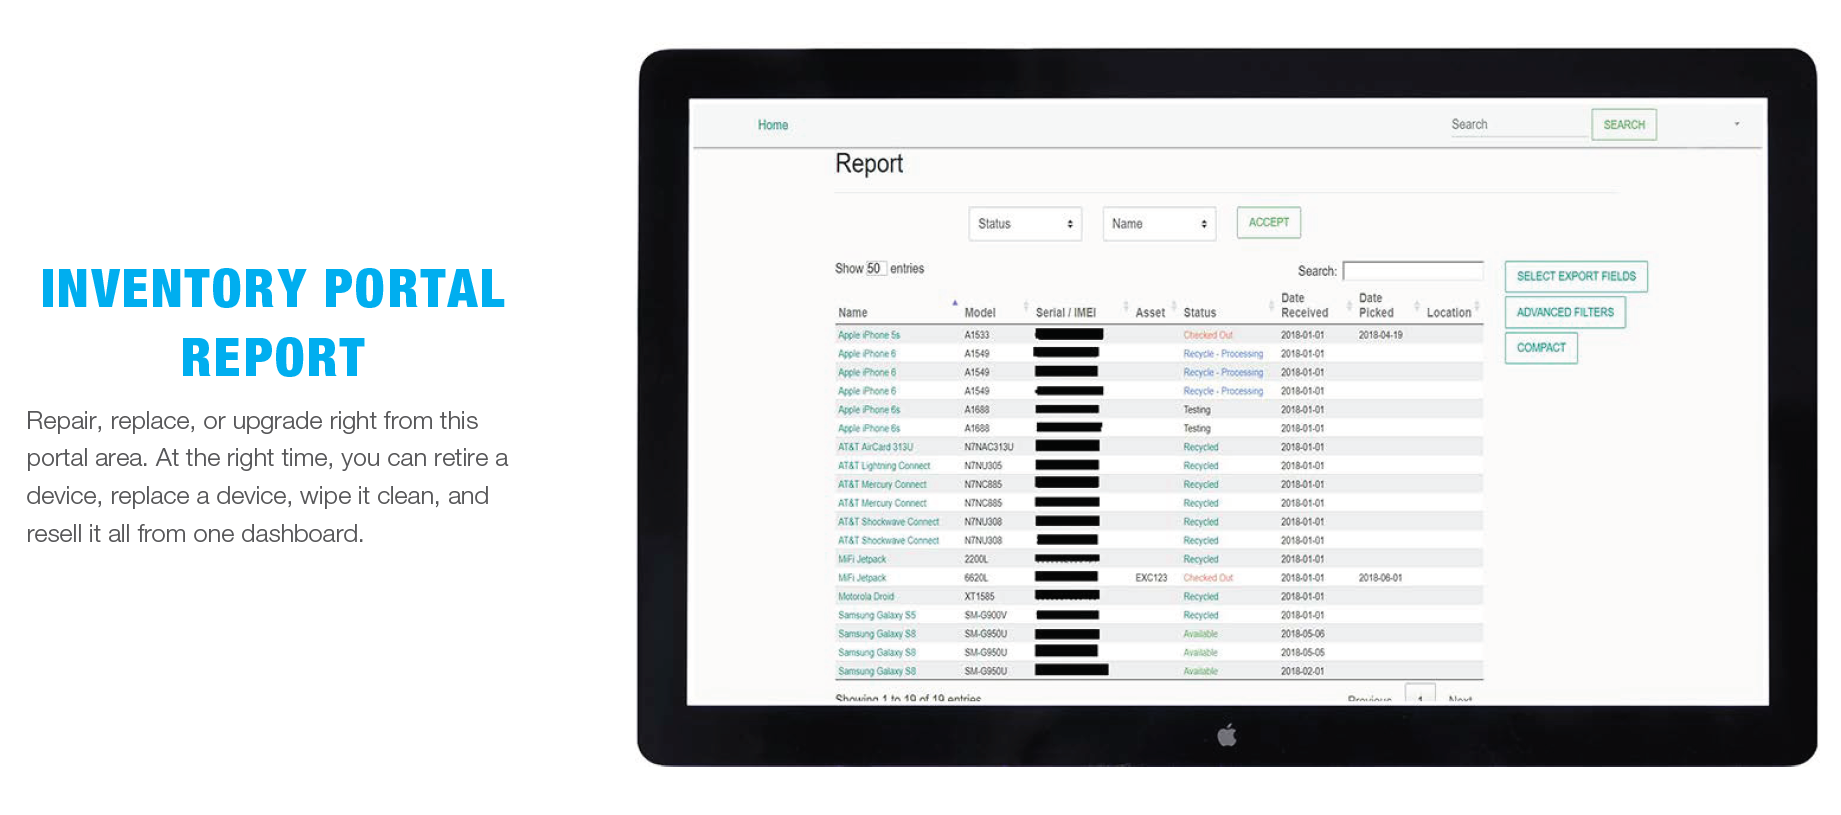Sort table by the Asset column header
This screenshot has width=1841, height=815.
[1150, 312]
